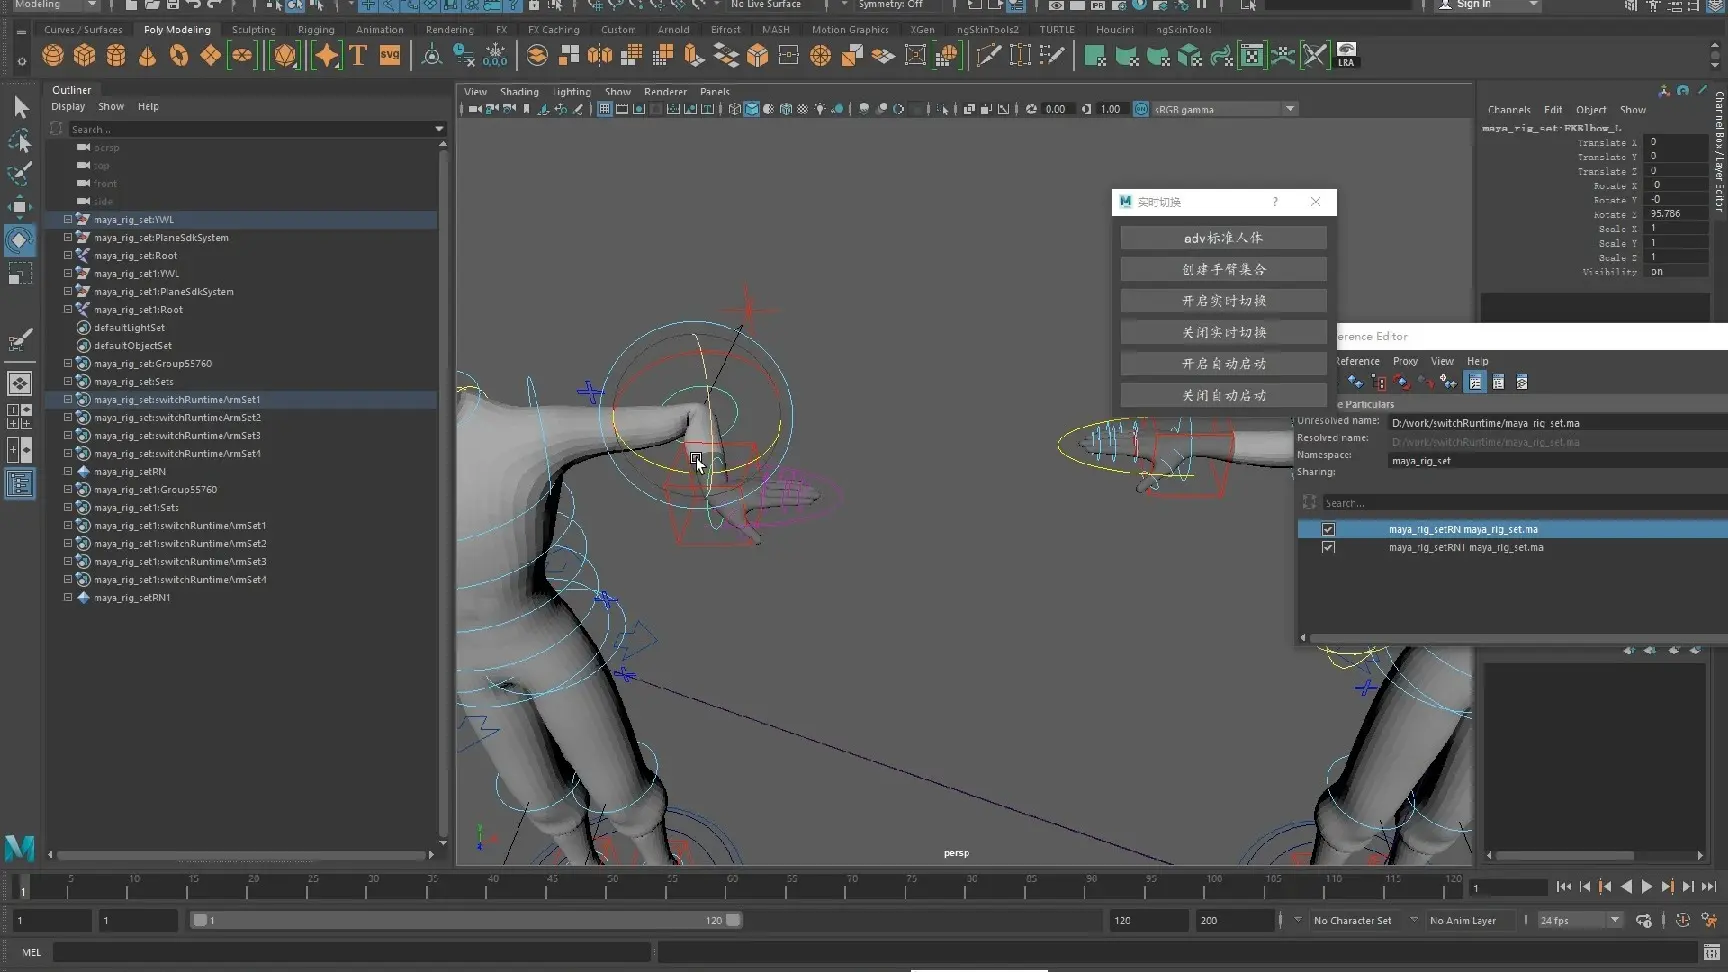Click the 开启实时切换 button in the dialog
1728x972 pixels.
[x=1222, y=300]
